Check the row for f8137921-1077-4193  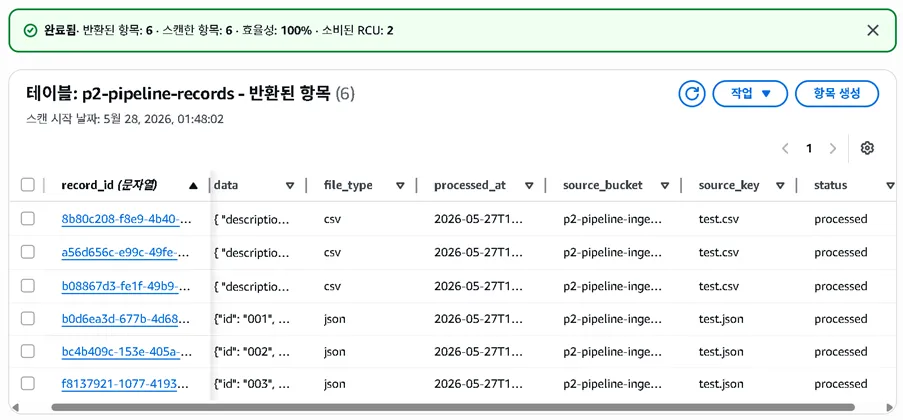tap(28, 383)
